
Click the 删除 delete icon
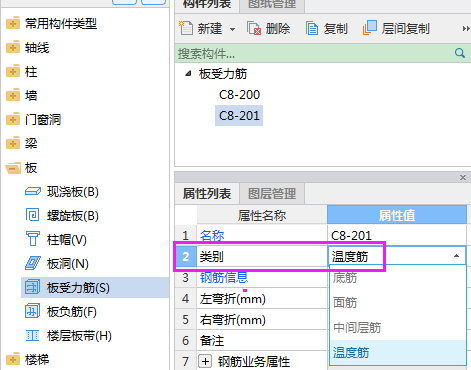point(254,28)
